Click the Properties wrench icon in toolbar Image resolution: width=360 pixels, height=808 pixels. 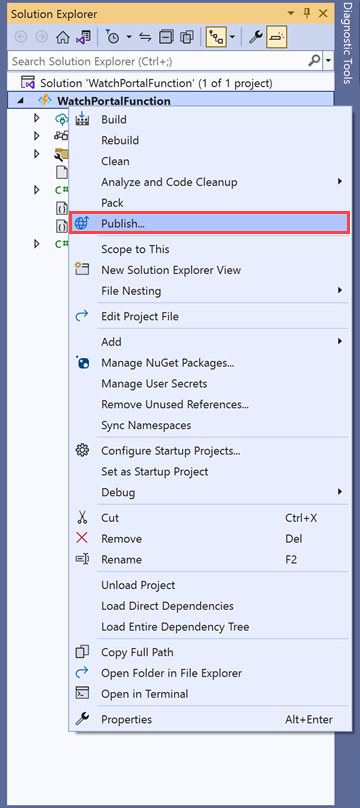click(255, 37)
